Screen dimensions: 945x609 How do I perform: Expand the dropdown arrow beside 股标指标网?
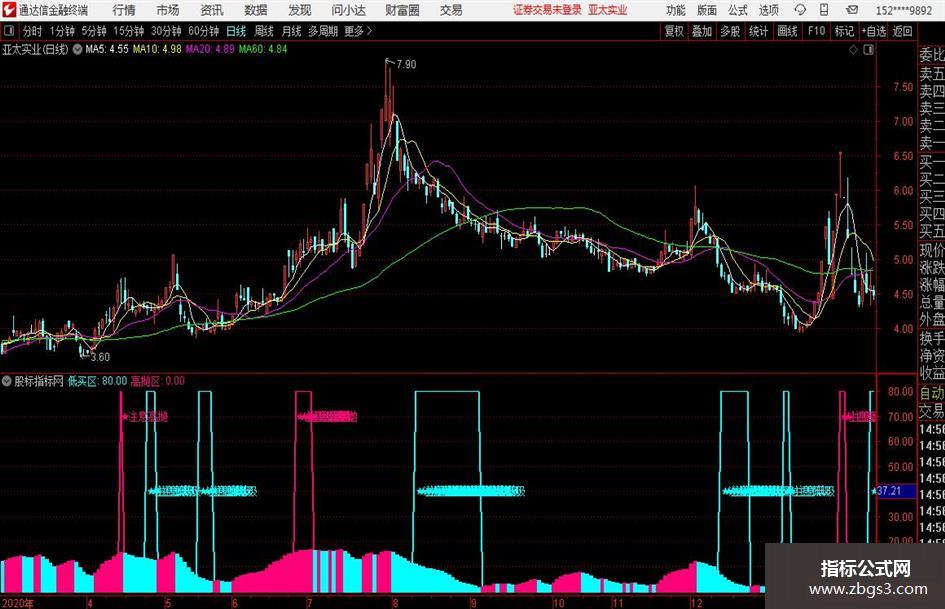pos(7,381)
